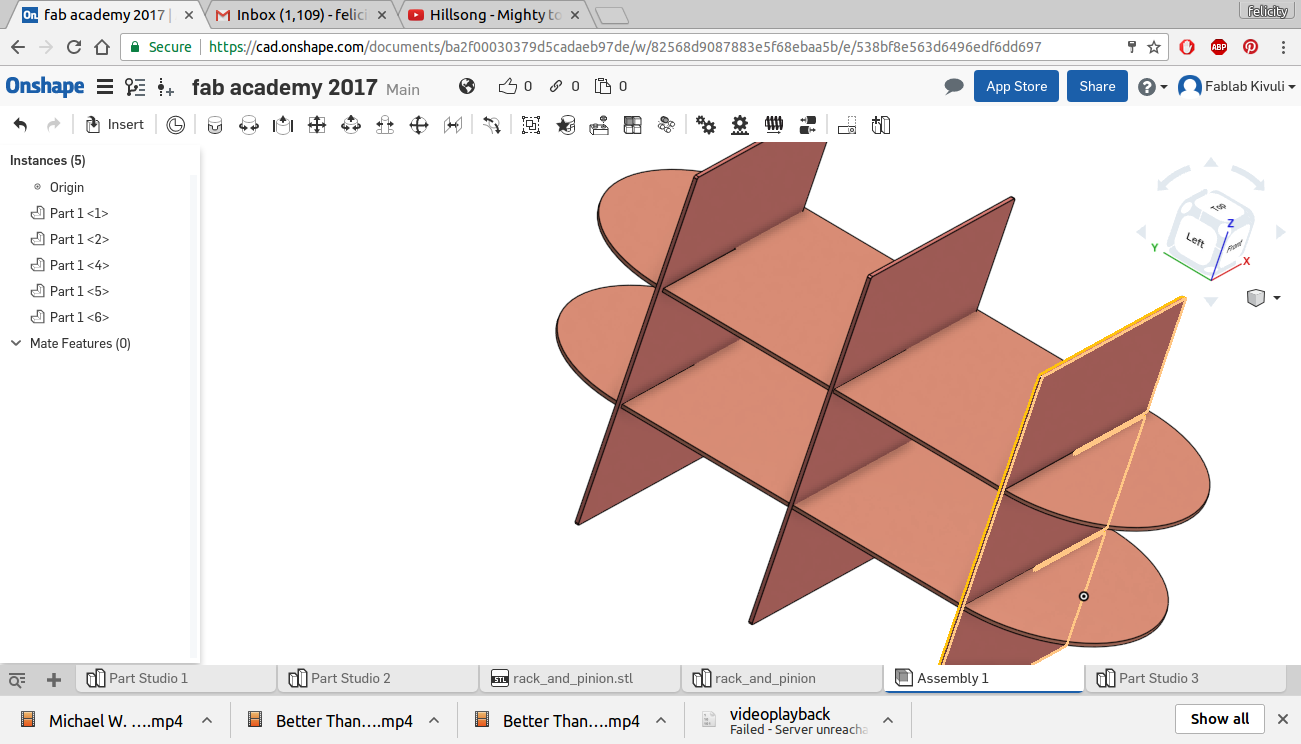
Task: Open the AdBlock Plus extension icon
Action: (1219, 47)
